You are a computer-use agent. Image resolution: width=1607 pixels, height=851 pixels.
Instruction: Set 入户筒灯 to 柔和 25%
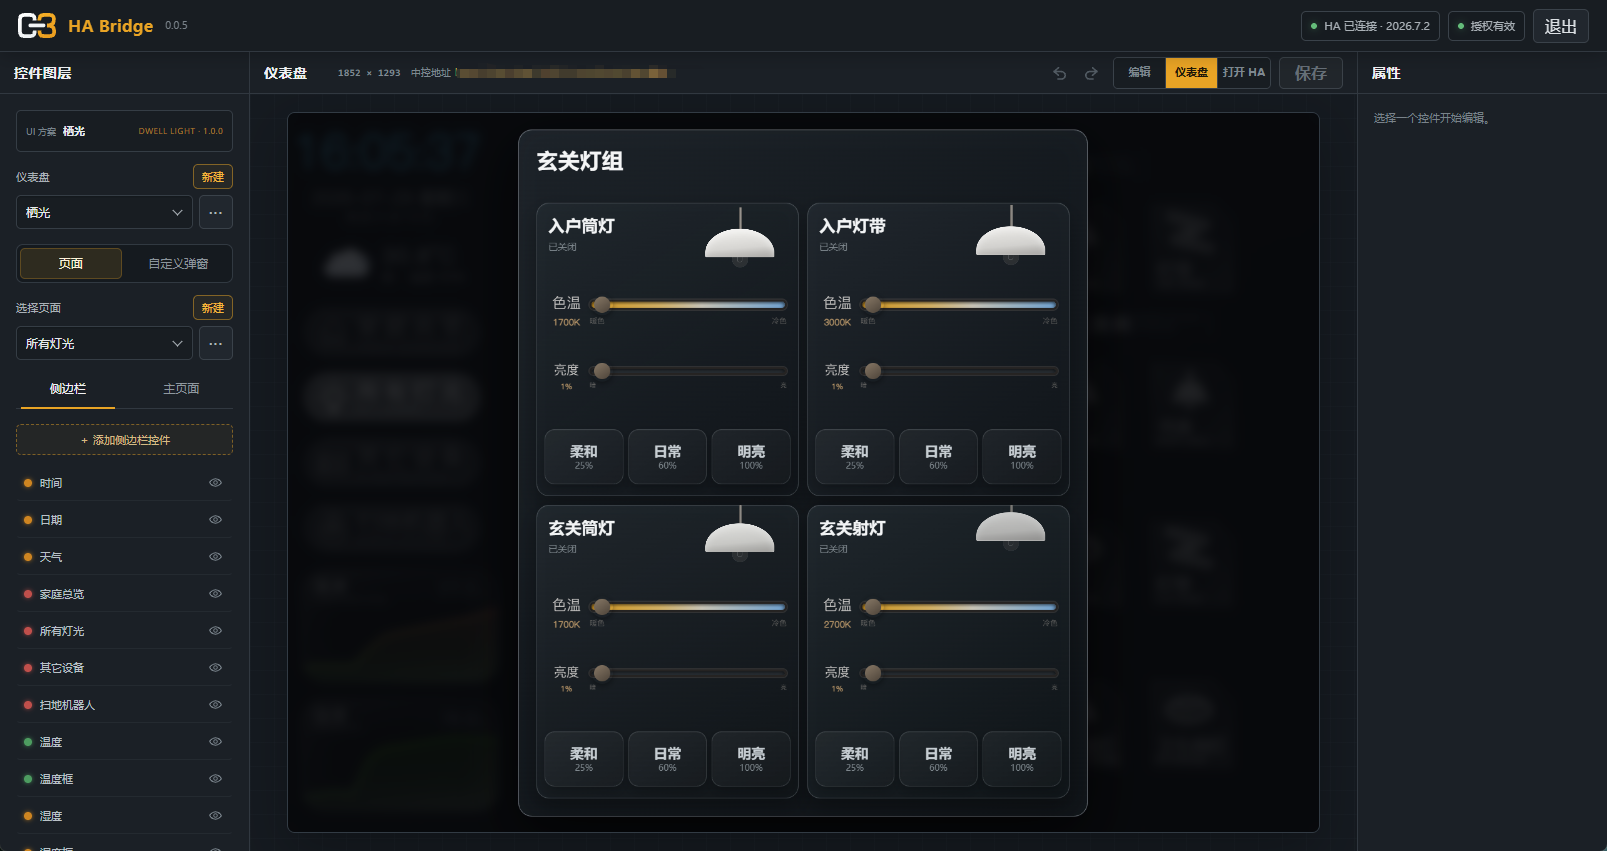tap(584, 457)
